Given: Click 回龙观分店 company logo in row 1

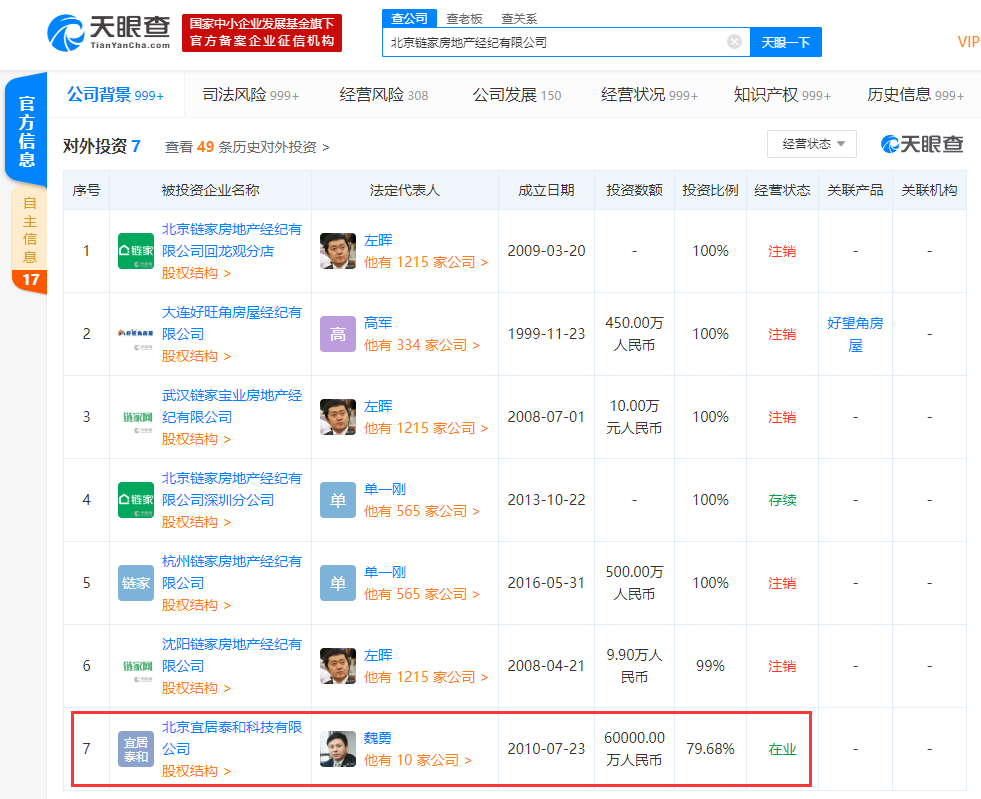Looking at the screenshot, I should [136, 251].
